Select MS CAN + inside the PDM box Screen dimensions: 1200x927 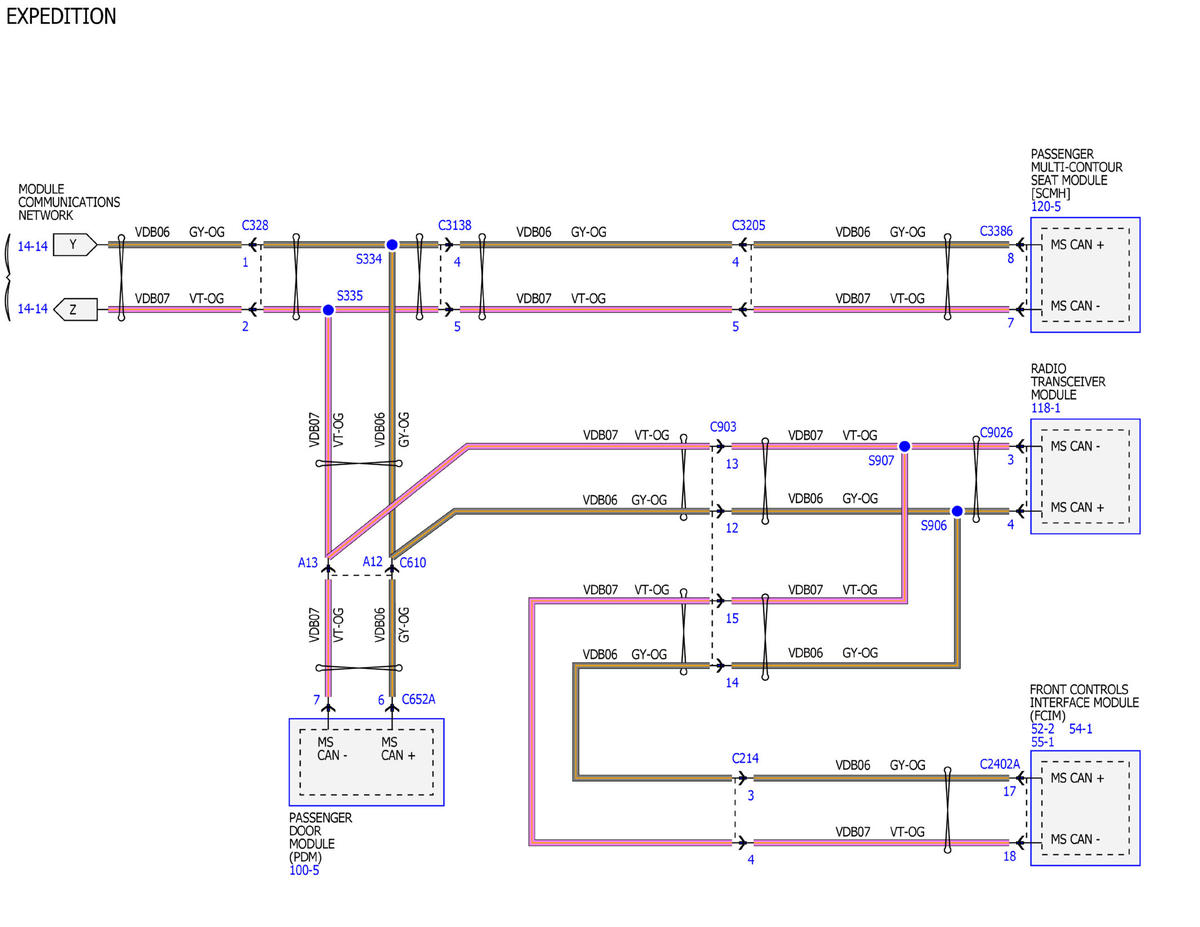[397, 749]
